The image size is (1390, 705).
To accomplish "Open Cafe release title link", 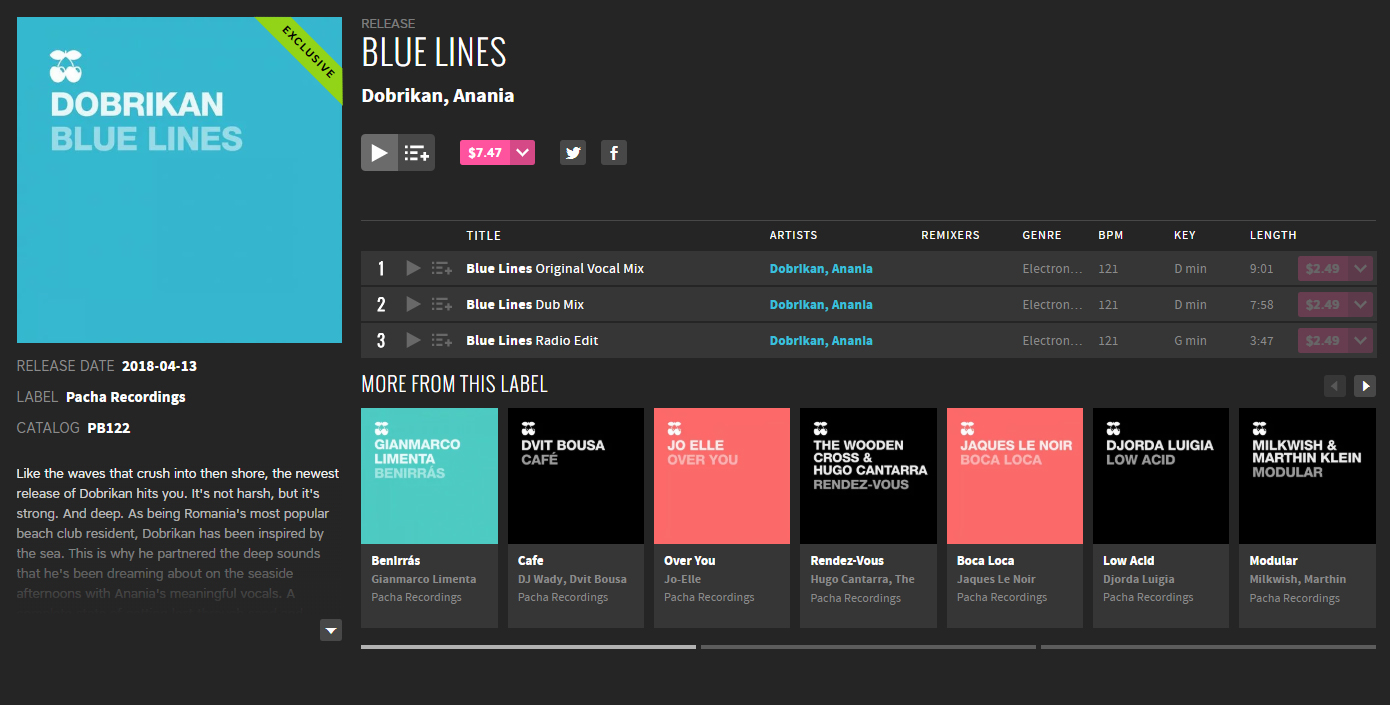I will [x=531, y=560].
